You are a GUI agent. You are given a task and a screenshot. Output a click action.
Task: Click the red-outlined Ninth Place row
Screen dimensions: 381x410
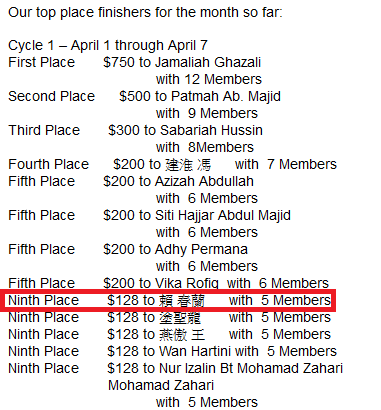tap(168, 301)
